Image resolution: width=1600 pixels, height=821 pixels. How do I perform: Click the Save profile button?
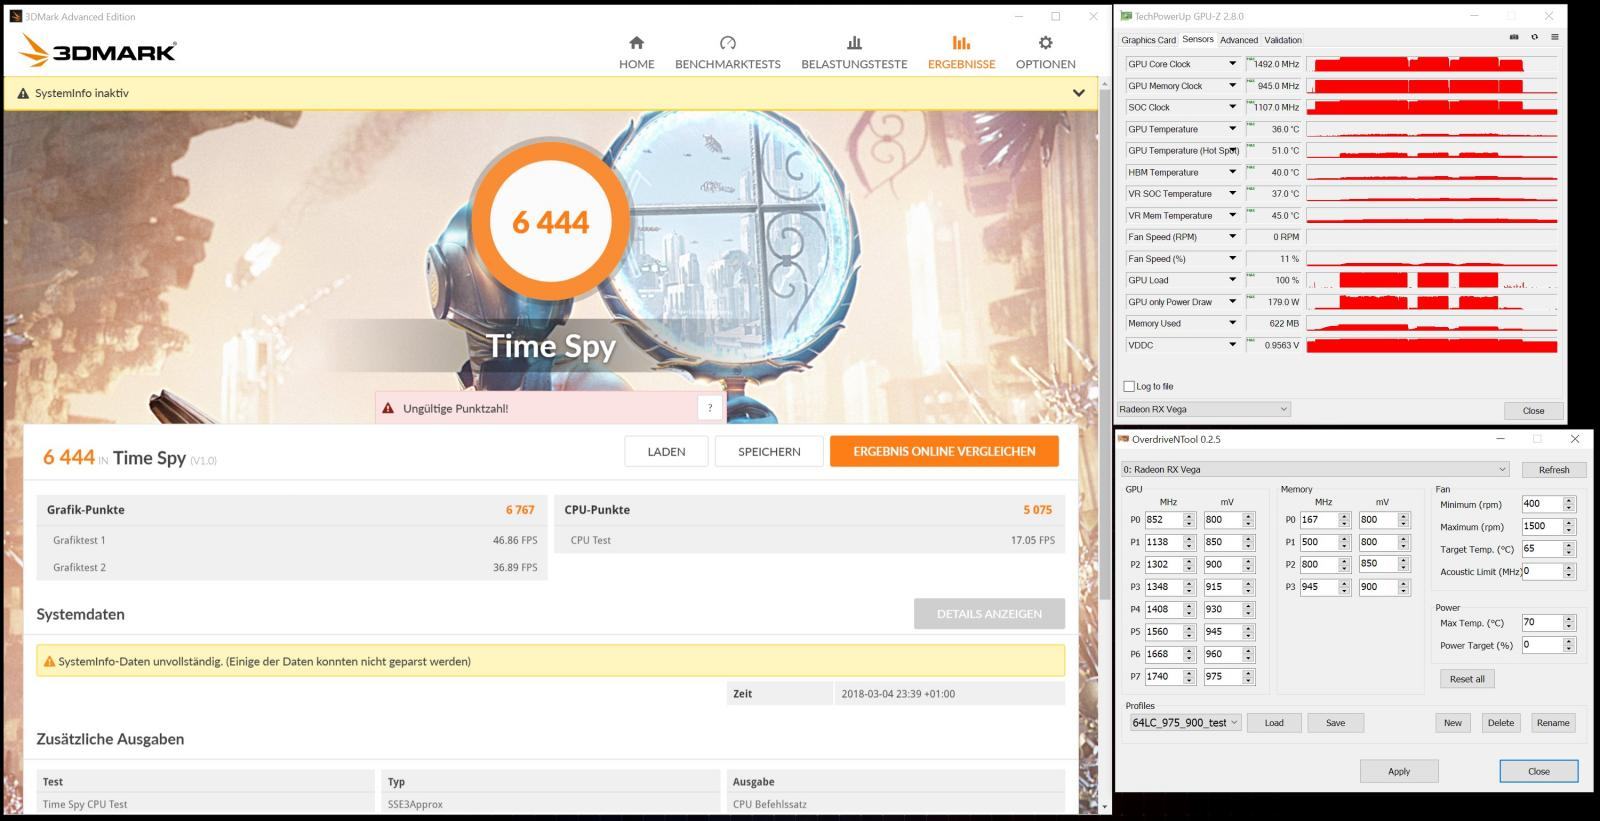coord(1335,722)
